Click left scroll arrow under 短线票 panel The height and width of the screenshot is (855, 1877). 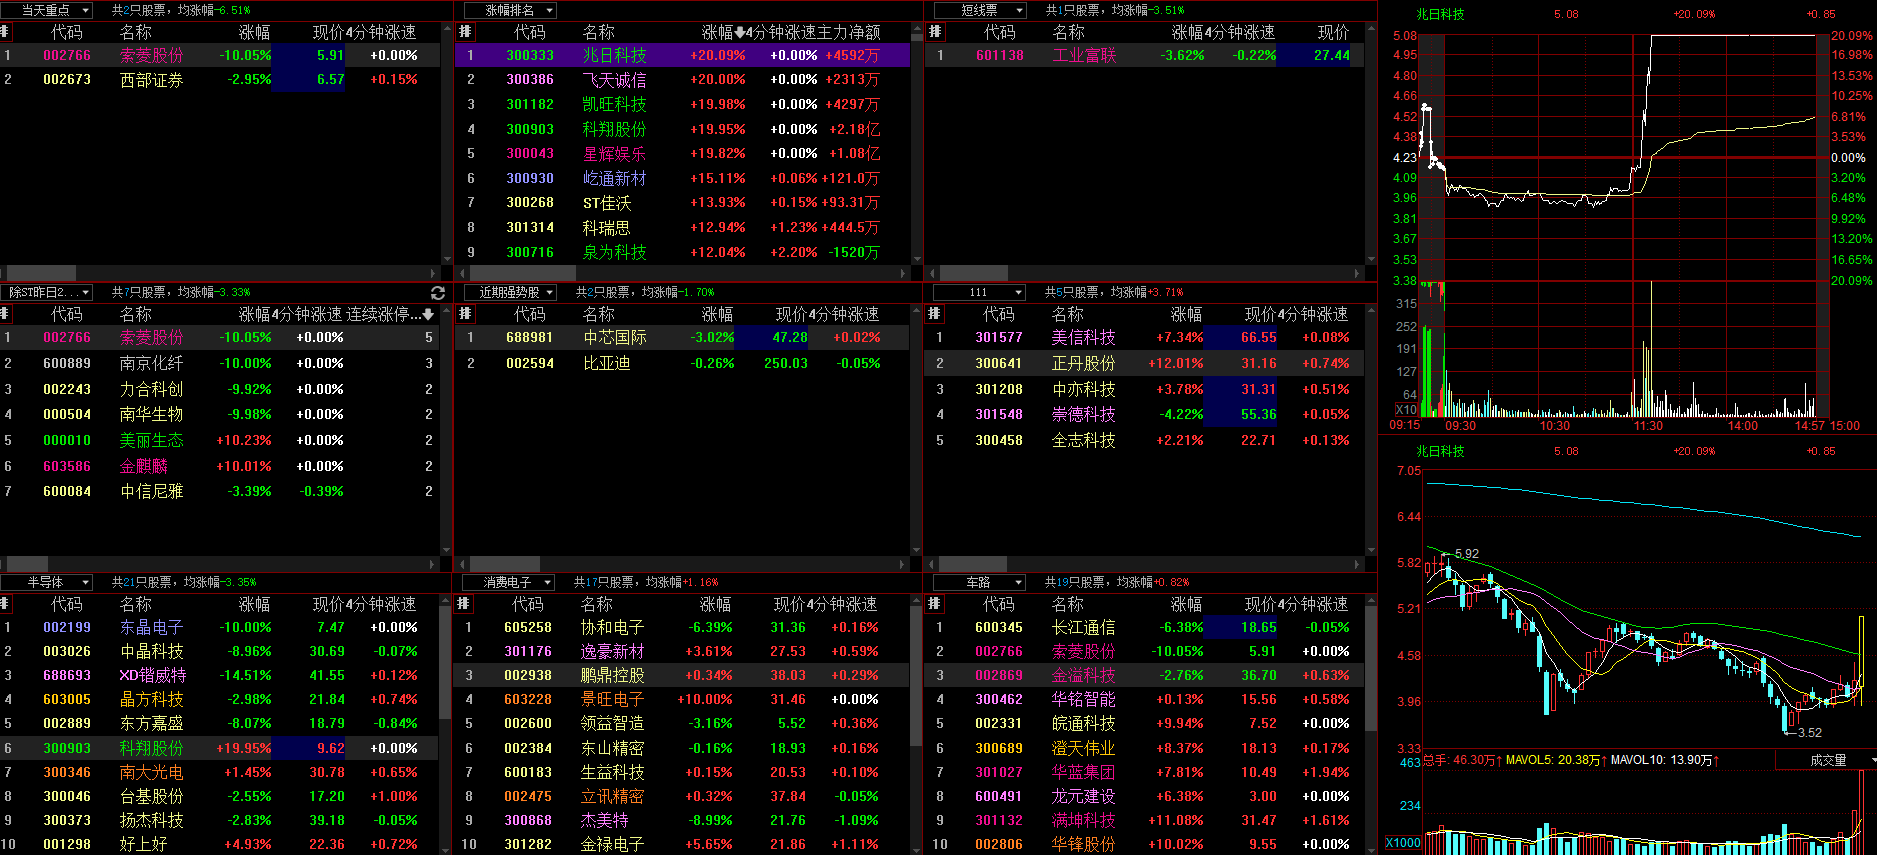[x=932, y=273]
